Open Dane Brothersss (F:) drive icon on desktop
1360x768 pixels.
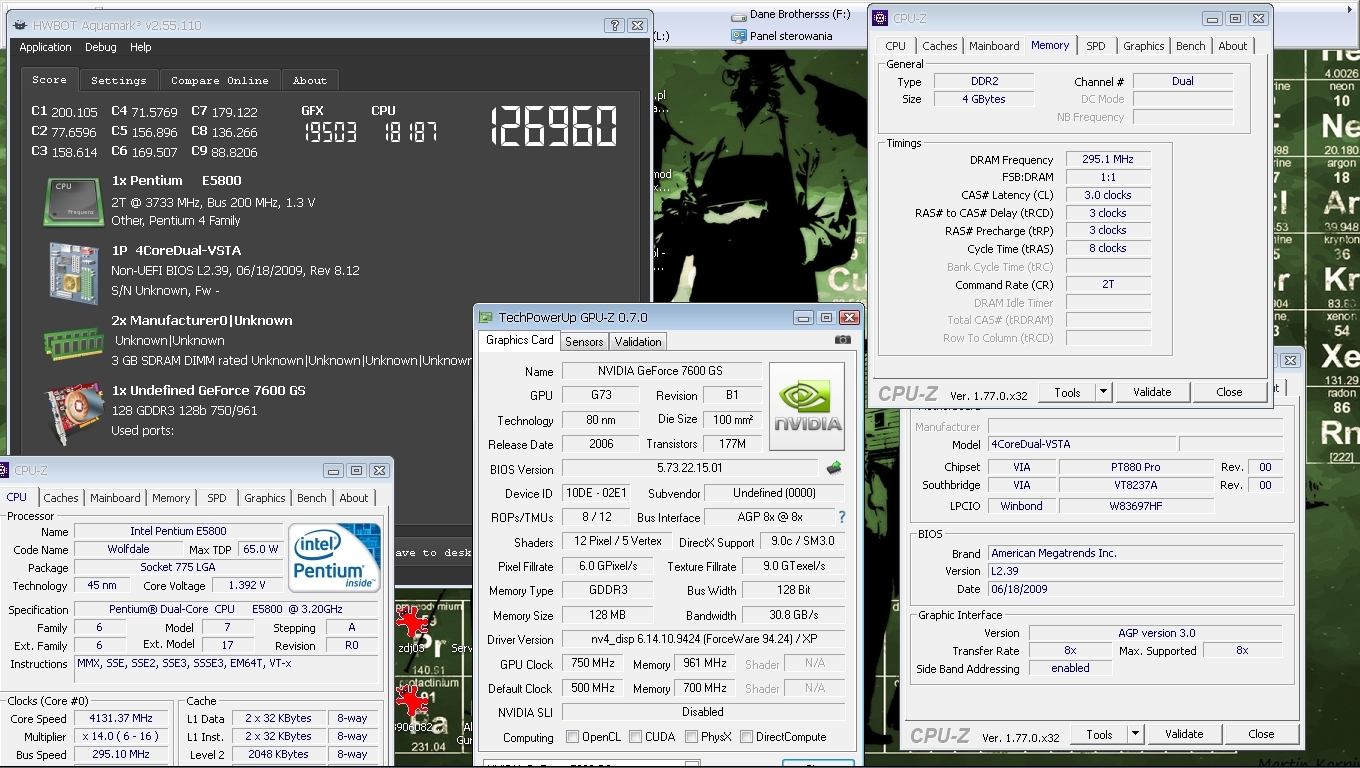pos(739,16)
